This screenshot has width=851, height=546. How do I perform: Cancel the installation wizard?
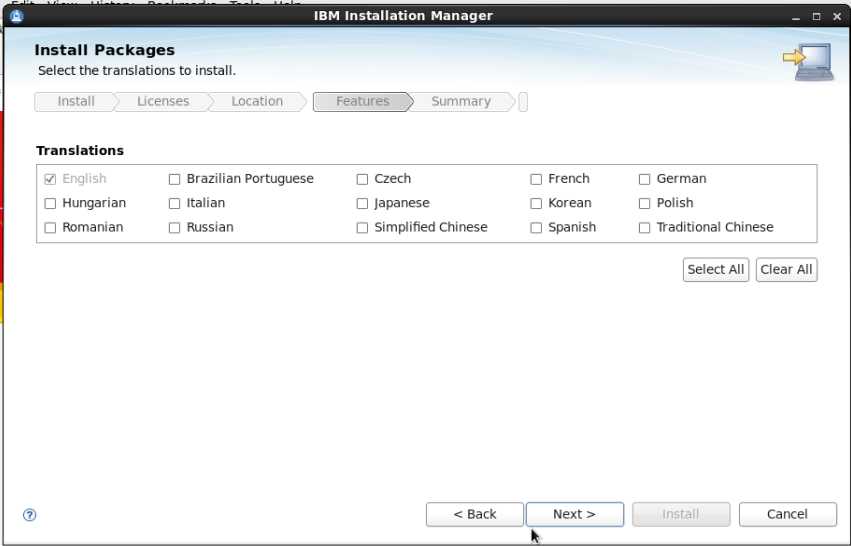point(788,514)
